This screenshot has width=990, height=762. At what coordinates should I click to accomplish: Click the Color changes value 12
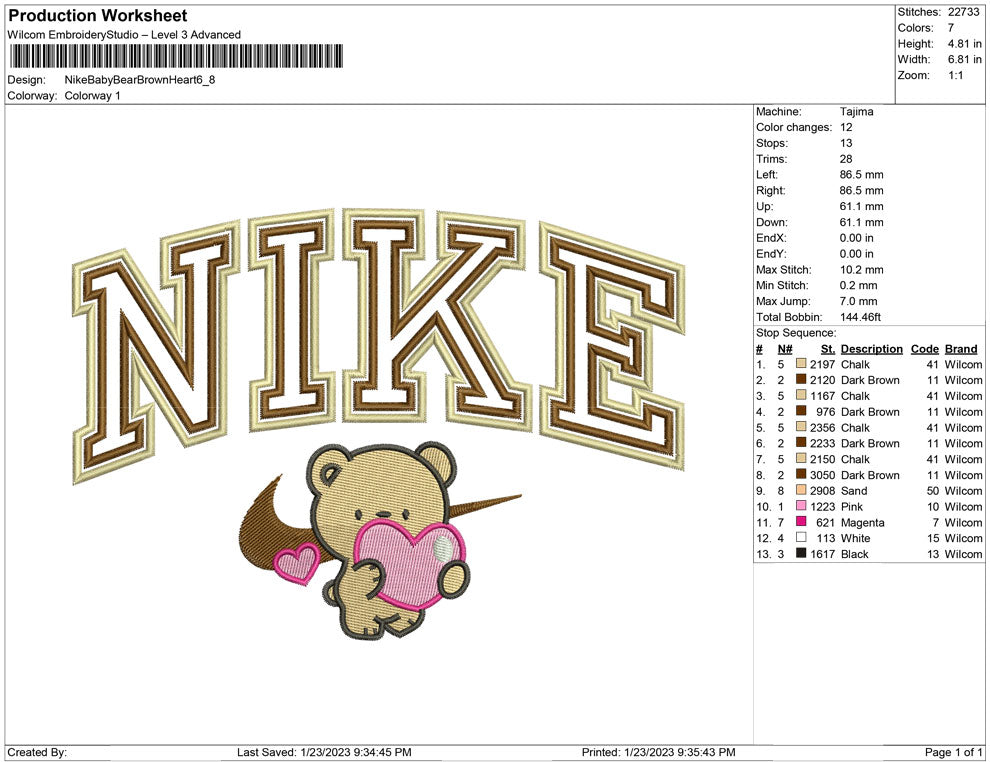pos(846,127)
